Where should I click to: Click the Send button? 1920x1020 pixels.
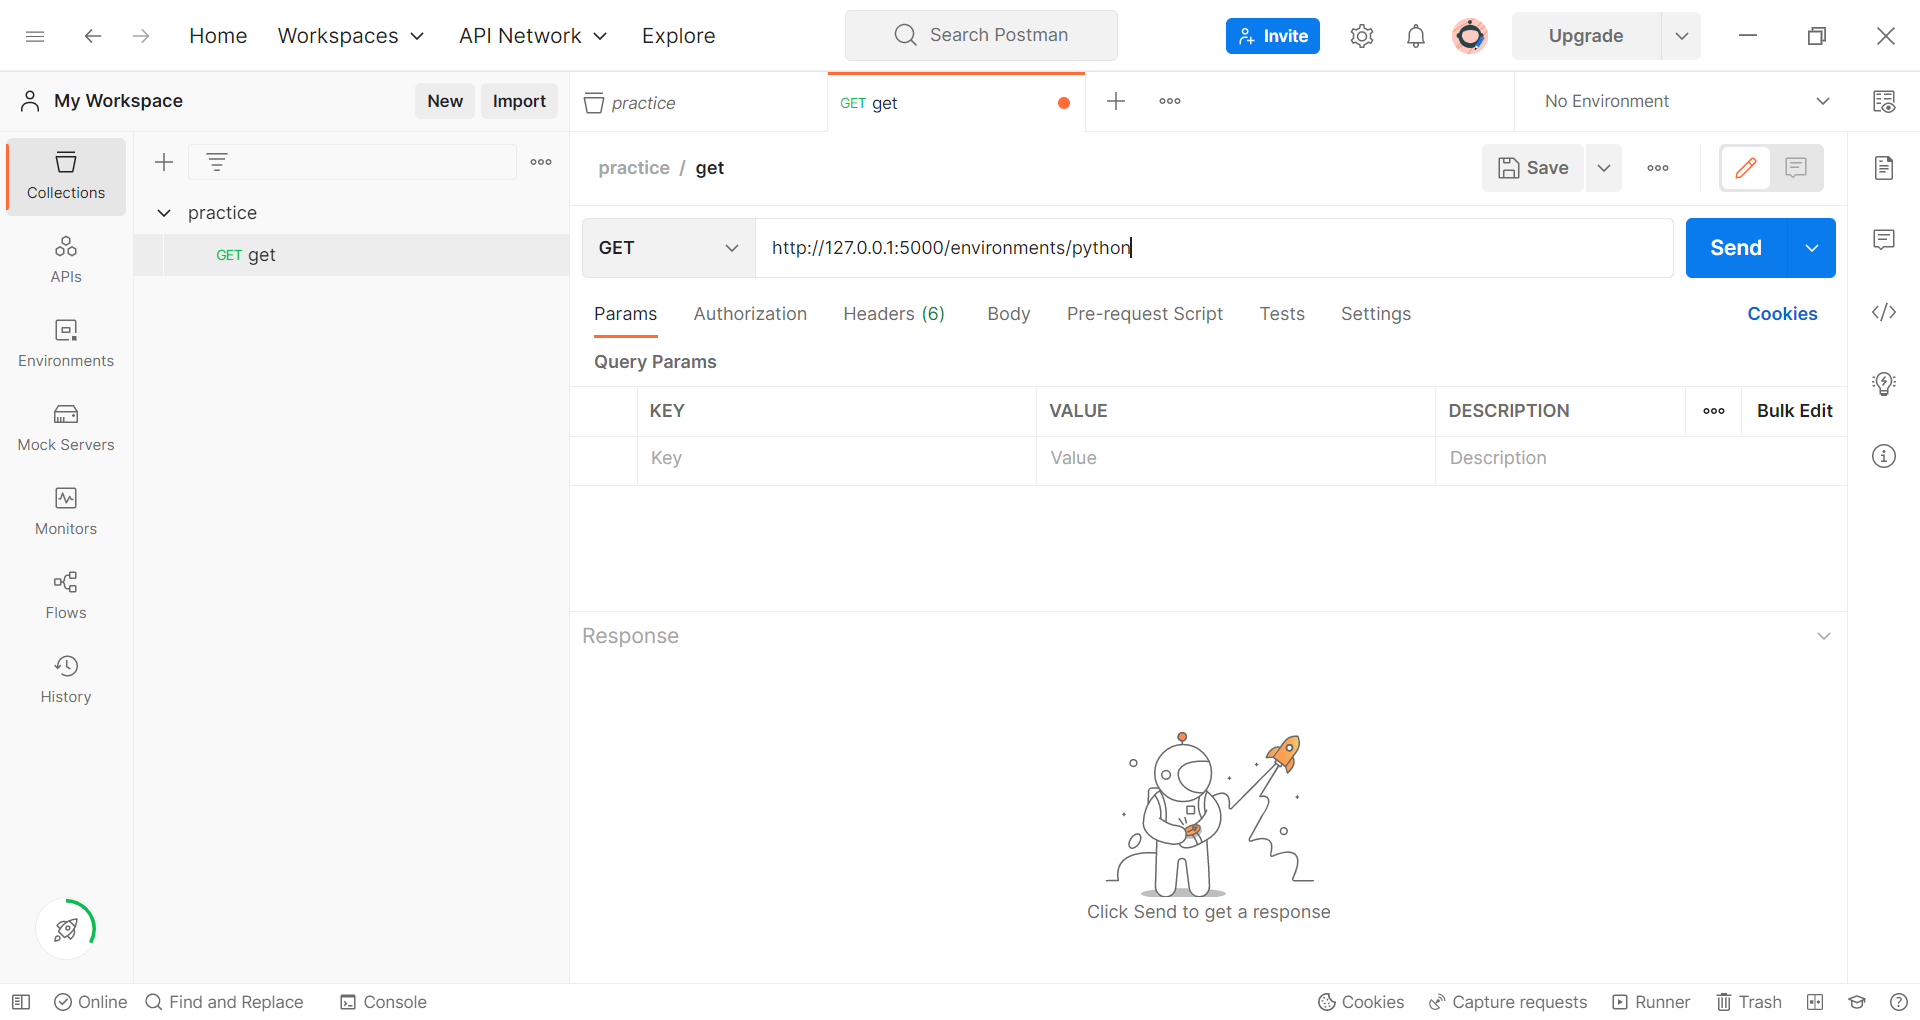click(1736, 248)
